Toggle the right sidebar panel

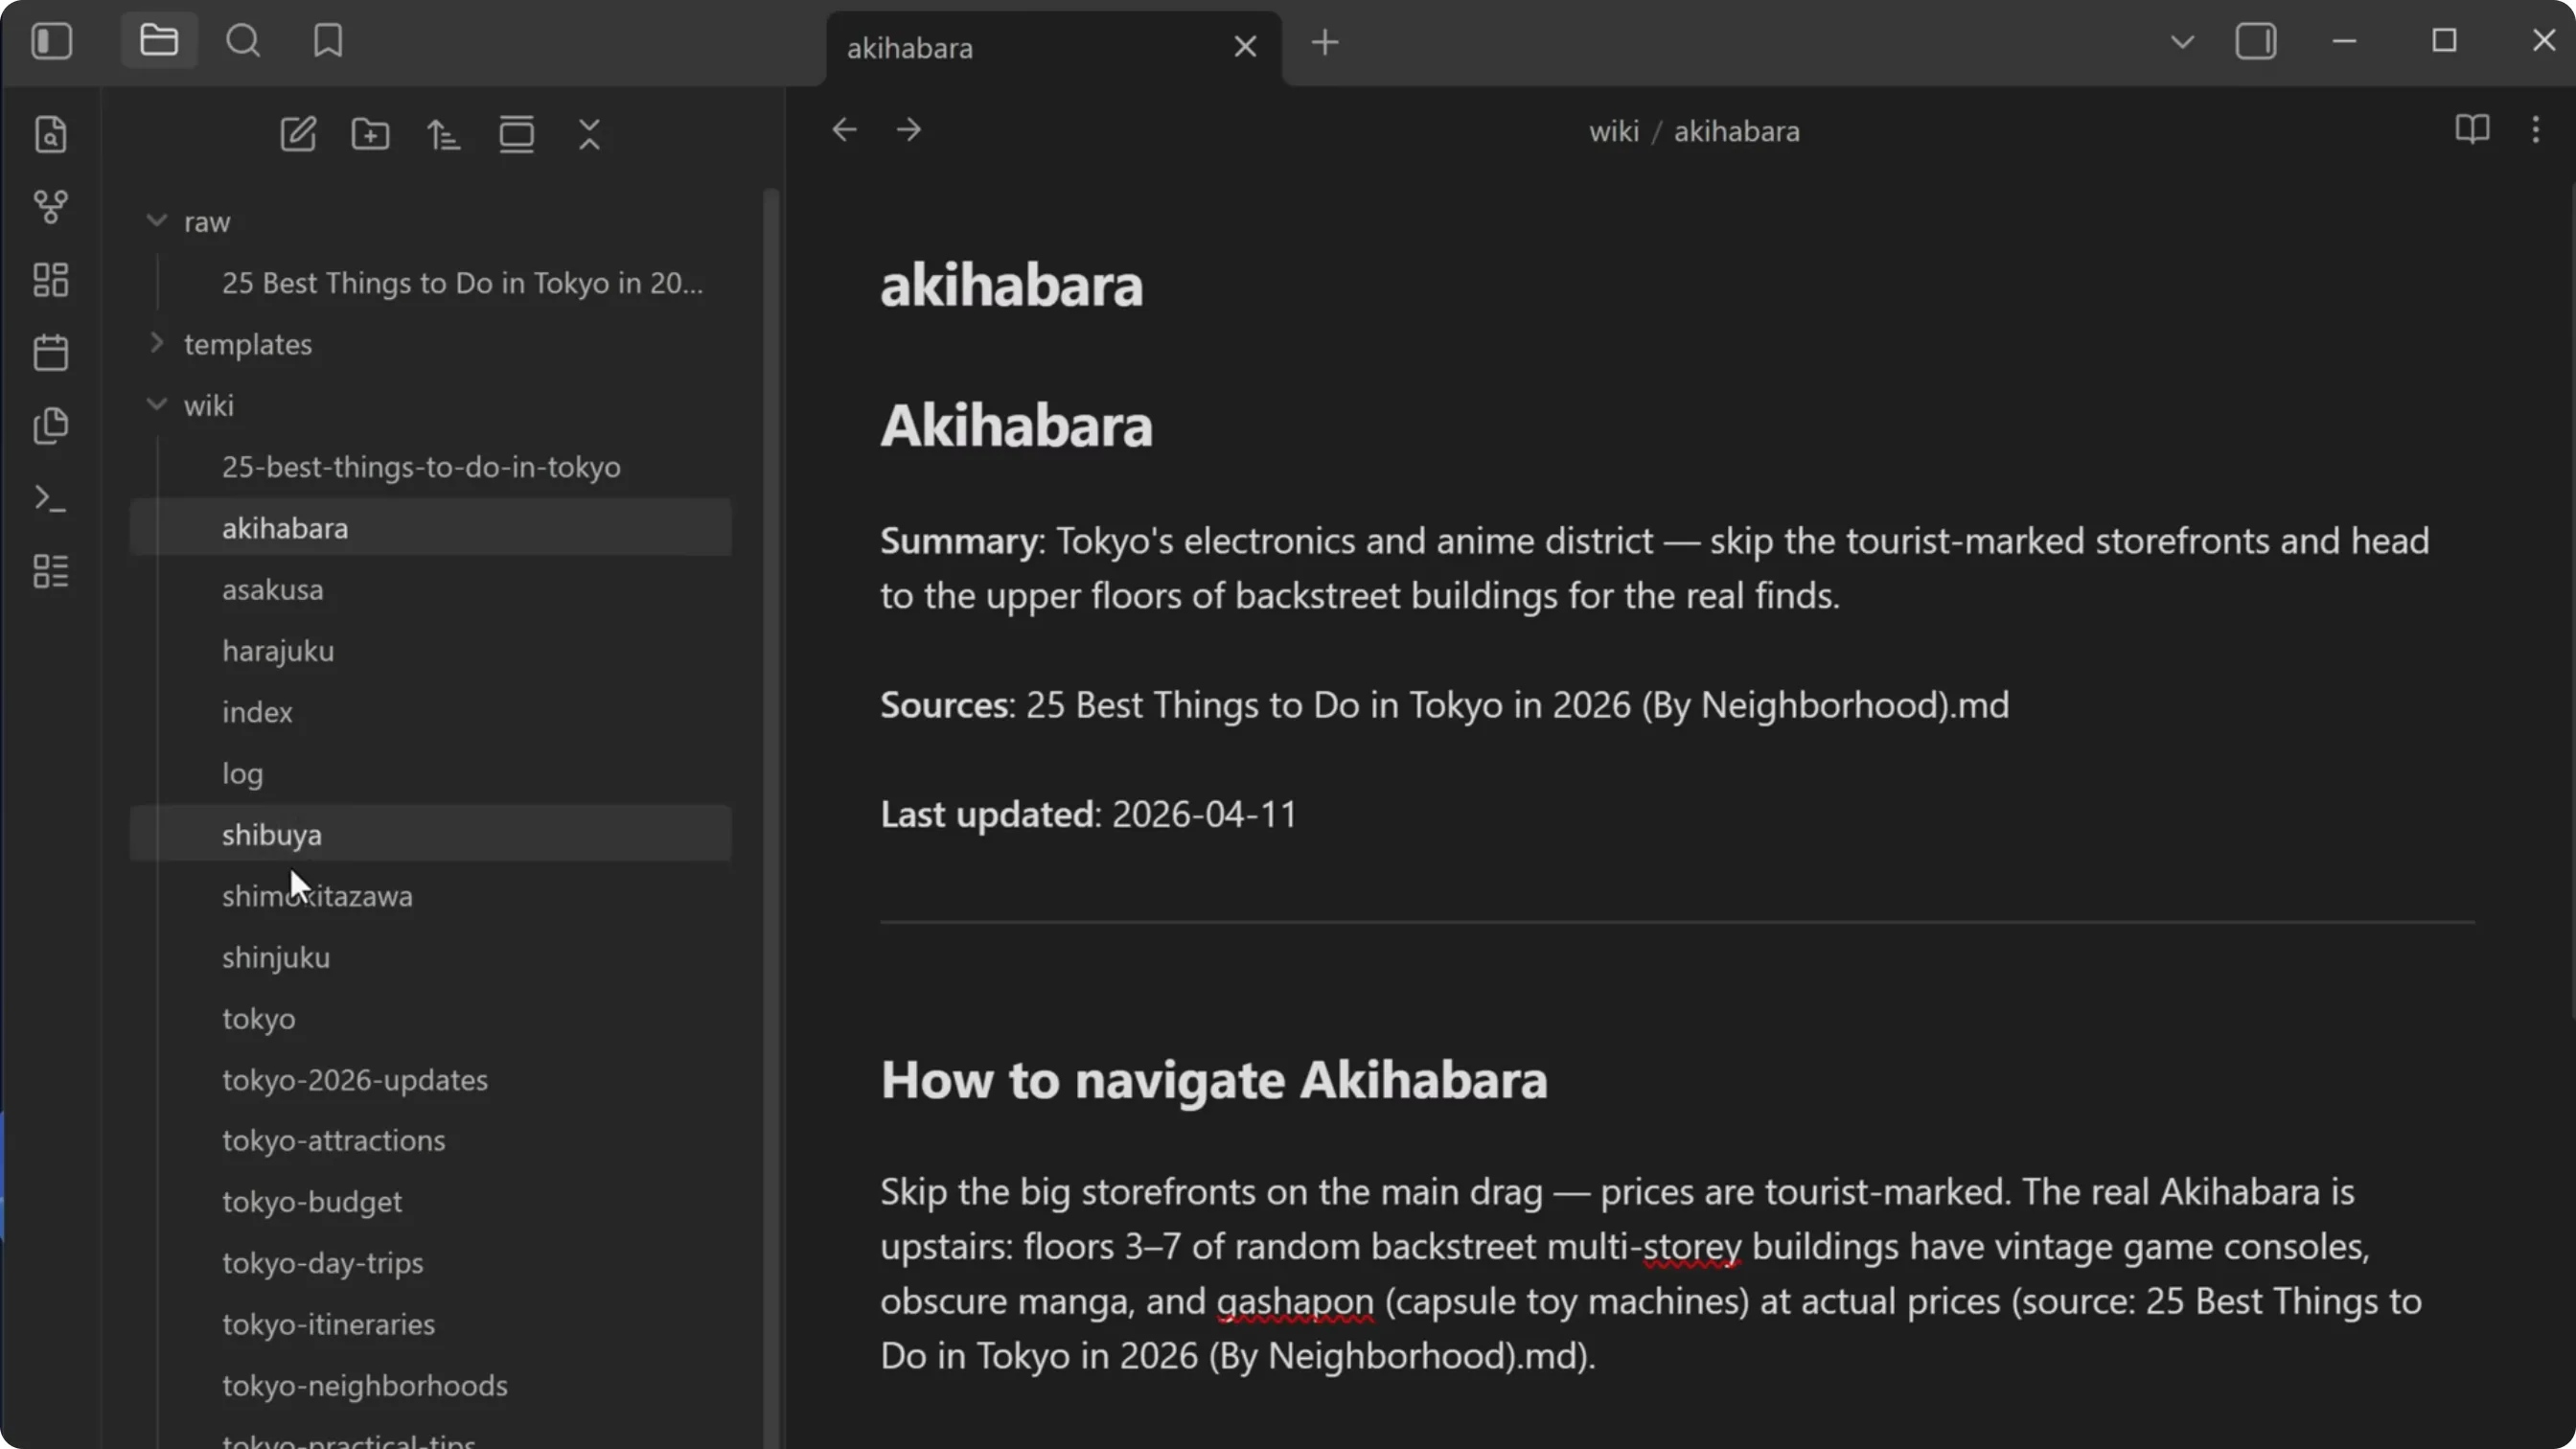(x=2256, y=42)
